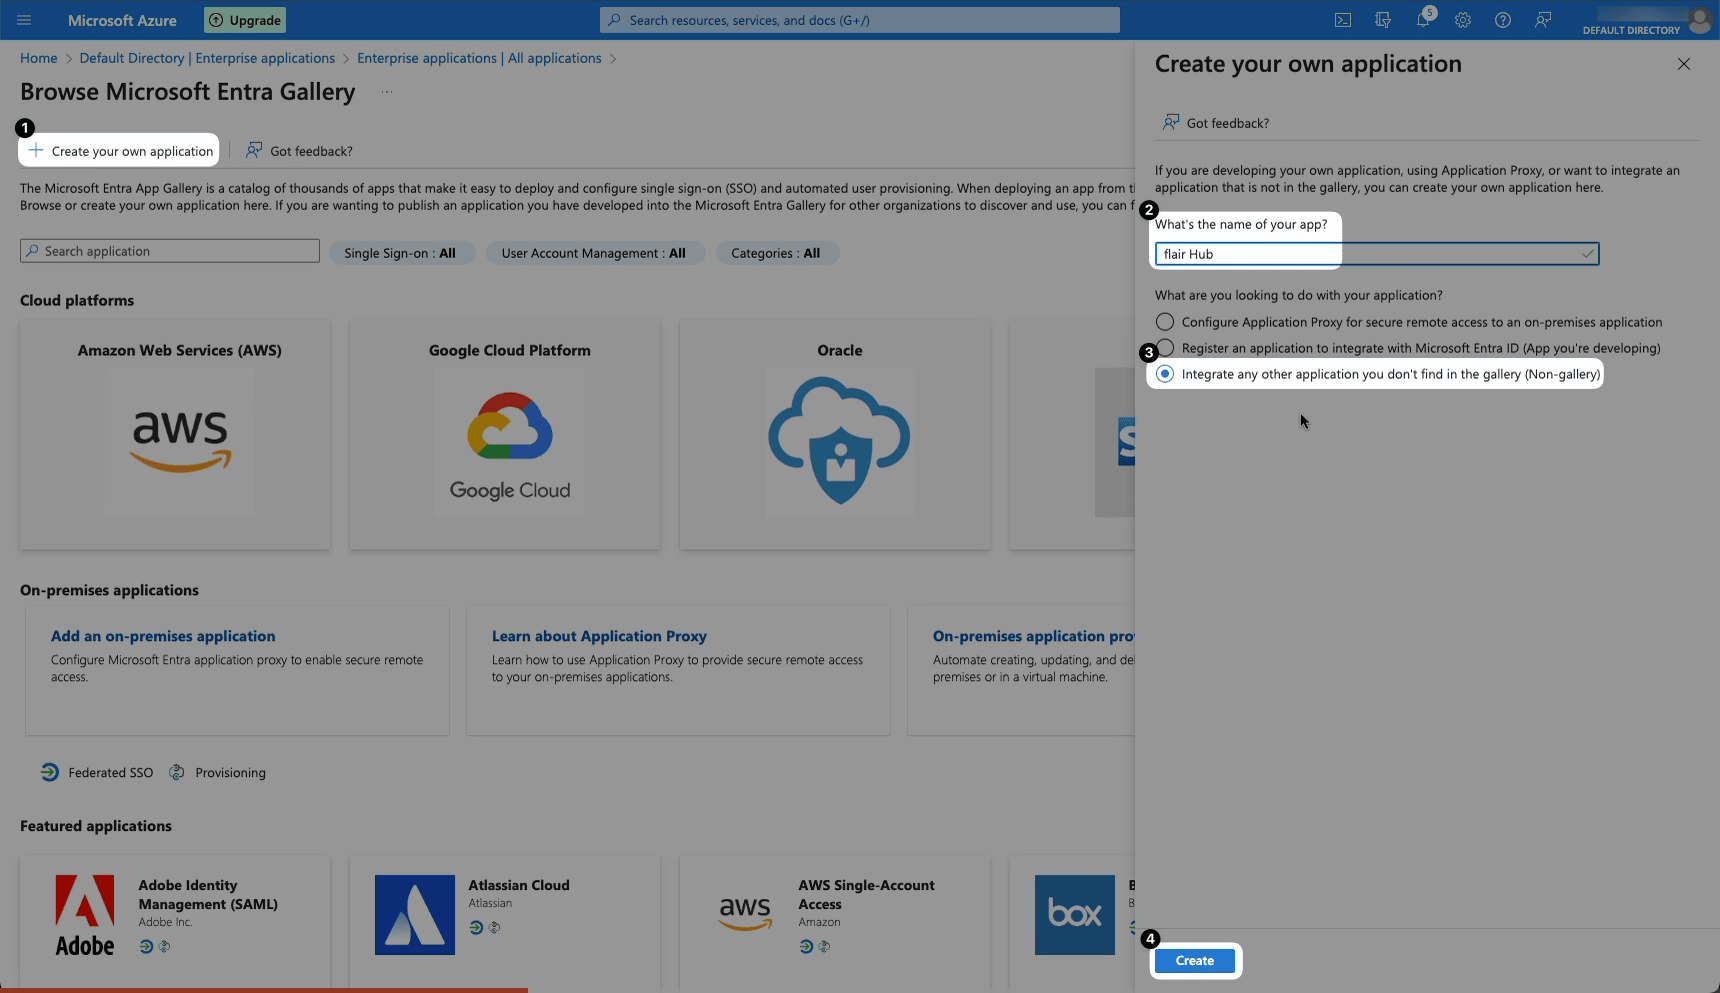Open the feedback icon in top bar
This screenshot has height=993, width=1720.
1543,20
